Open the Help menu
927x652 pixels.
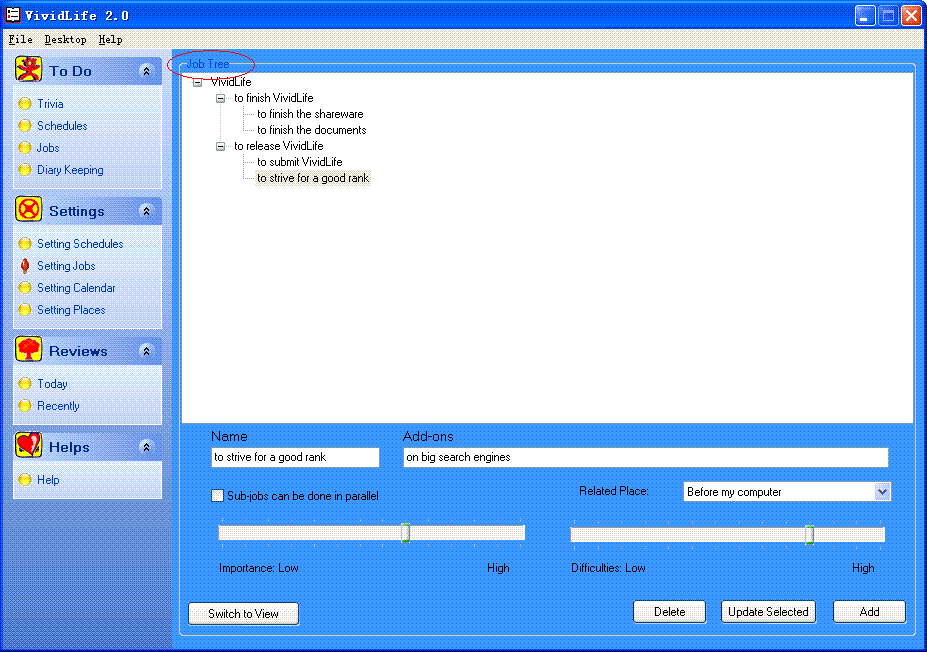(111, 40)
